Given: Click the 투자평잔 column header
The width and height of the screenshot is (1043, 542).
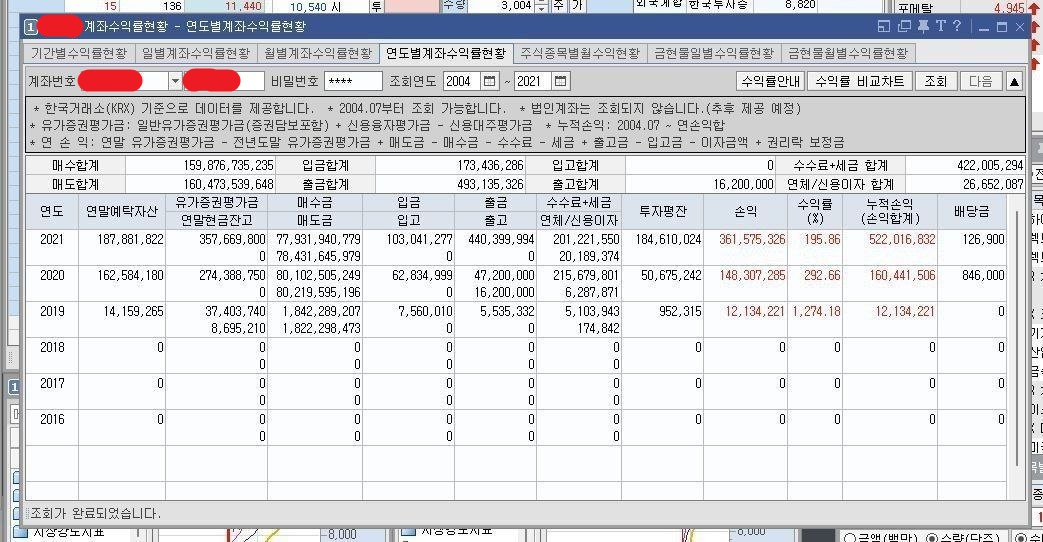Looking at the screenshot, I should [663, 211].
